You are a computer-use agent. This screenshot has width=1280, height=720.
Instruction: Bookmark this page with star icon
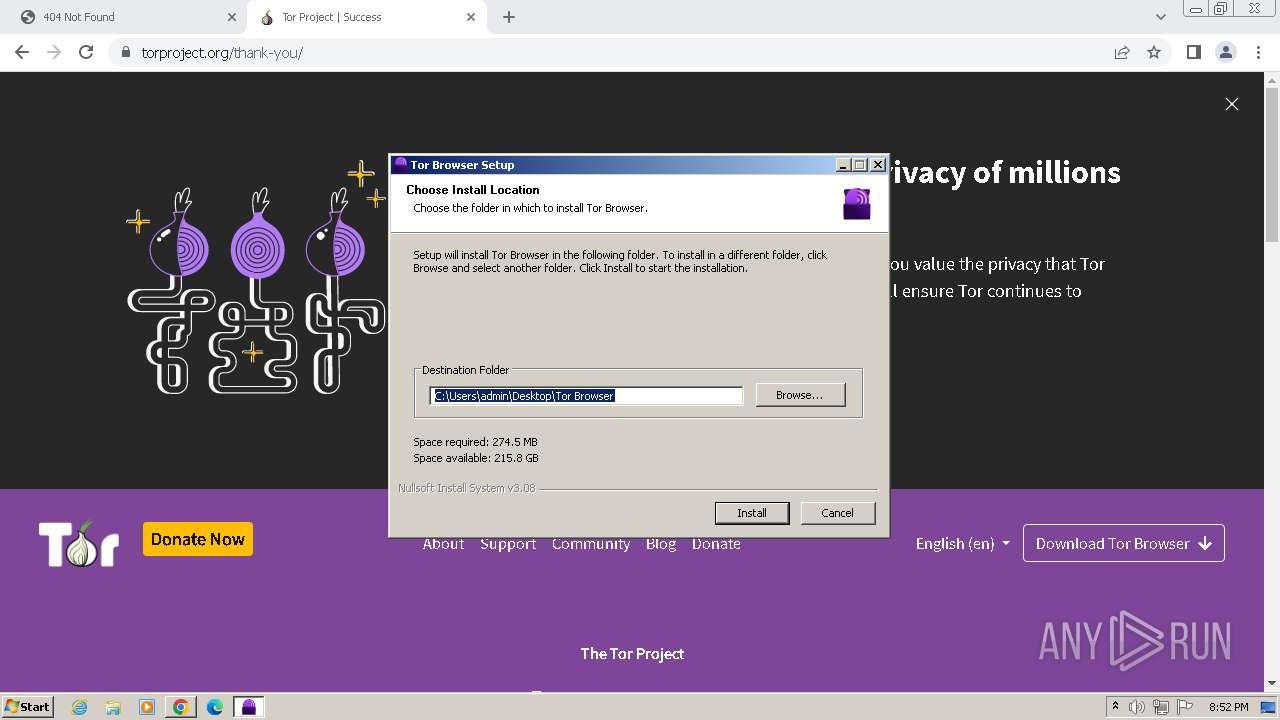(1154, 52)
